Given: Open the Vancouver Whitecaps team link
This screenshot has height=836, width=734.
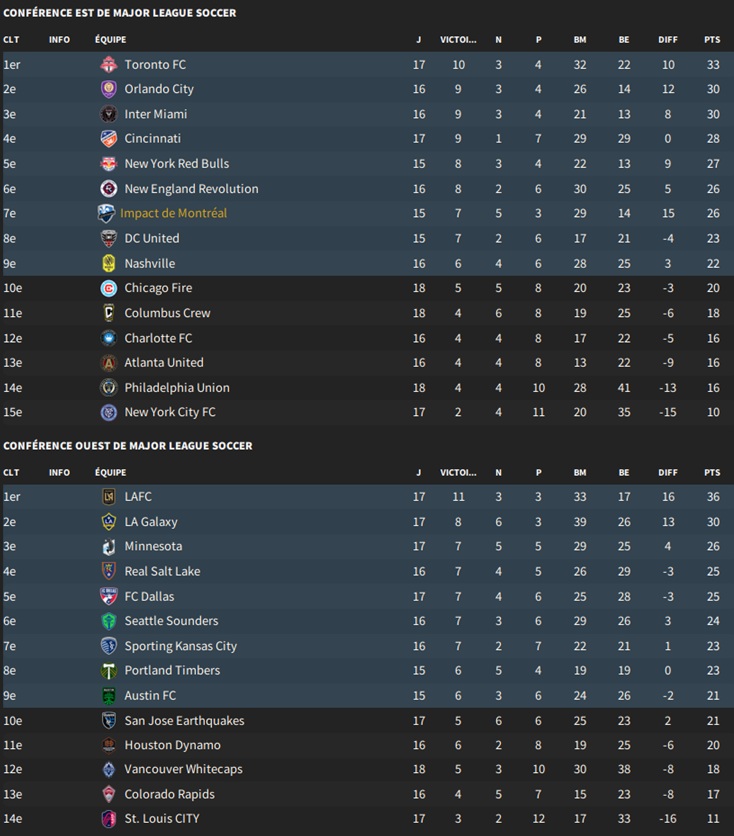Looking at the screenshot, I should (183, 770).
